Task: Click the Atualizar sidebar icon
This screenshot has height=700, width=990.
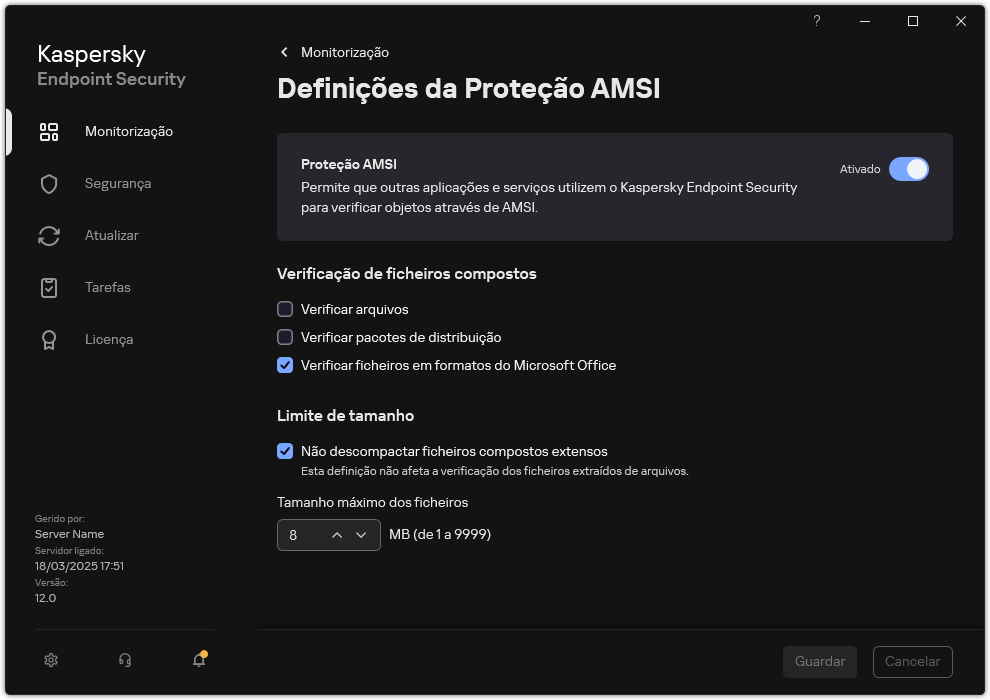Action: 49,235
